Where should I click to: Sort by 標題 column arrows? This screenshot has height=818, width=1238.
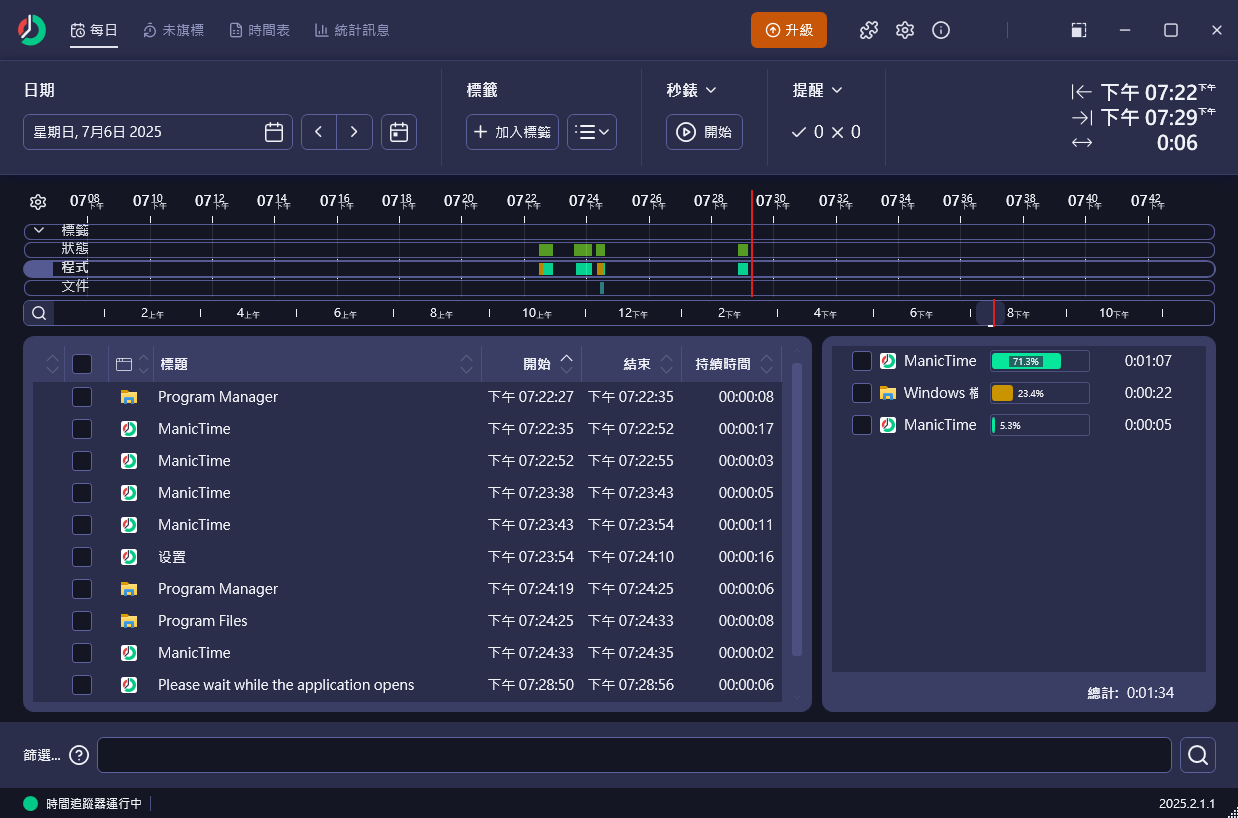(467, 364)
